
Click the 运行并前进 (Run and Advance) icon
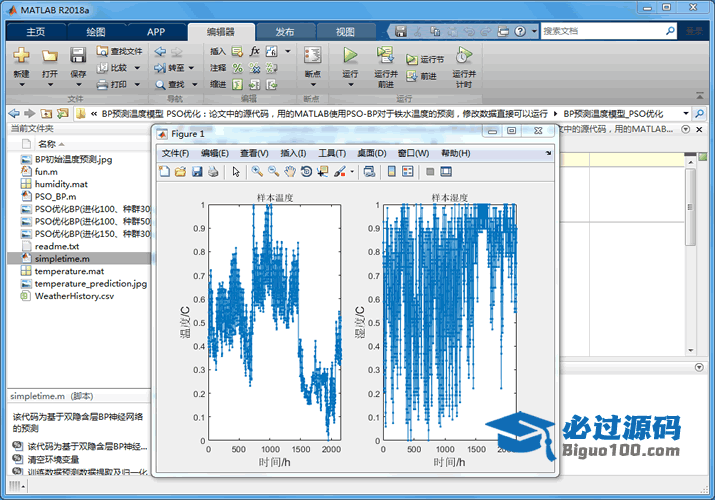(x=386, y=55)
